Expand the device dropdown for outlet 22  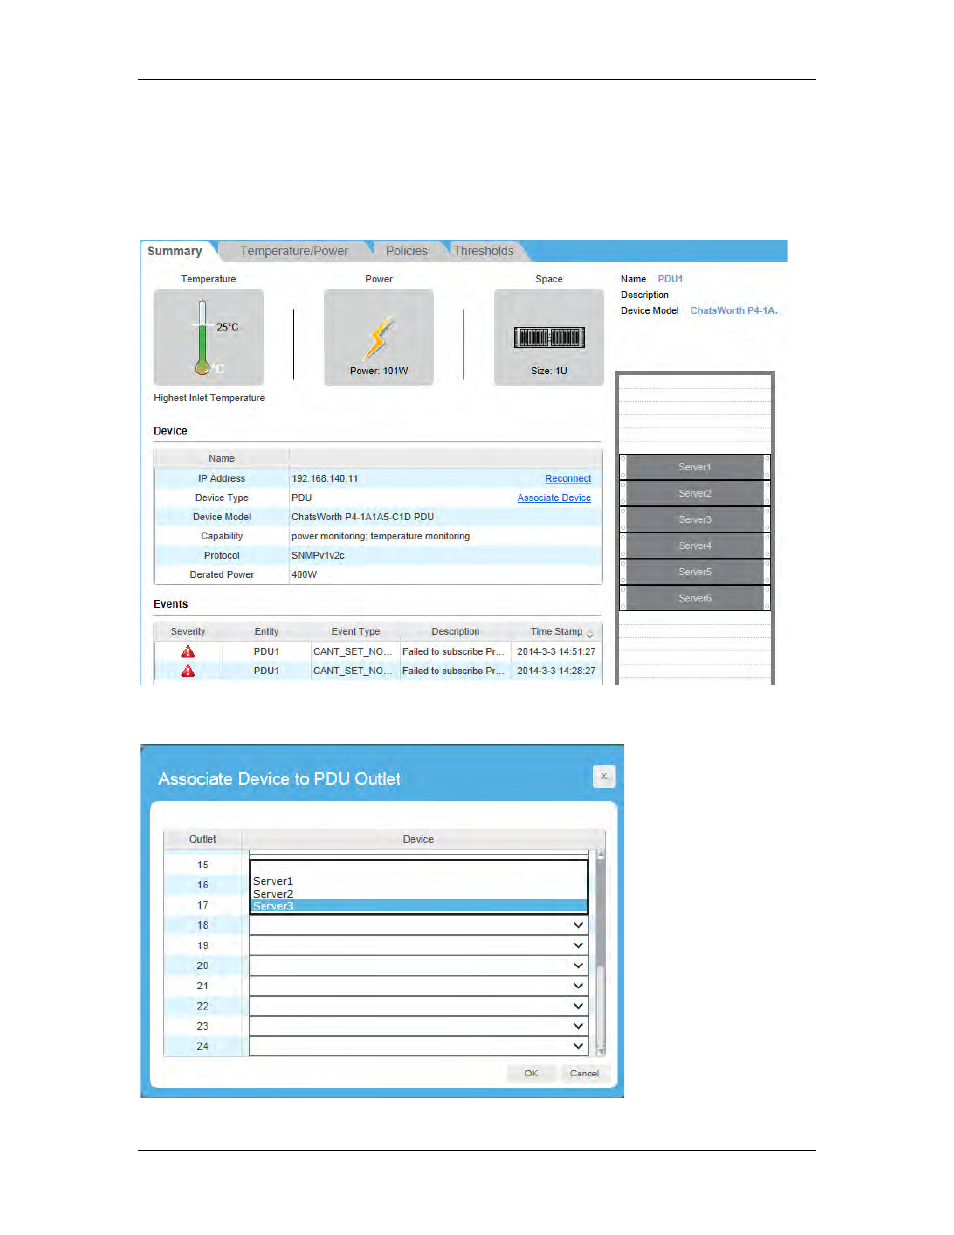point(578,1006)
